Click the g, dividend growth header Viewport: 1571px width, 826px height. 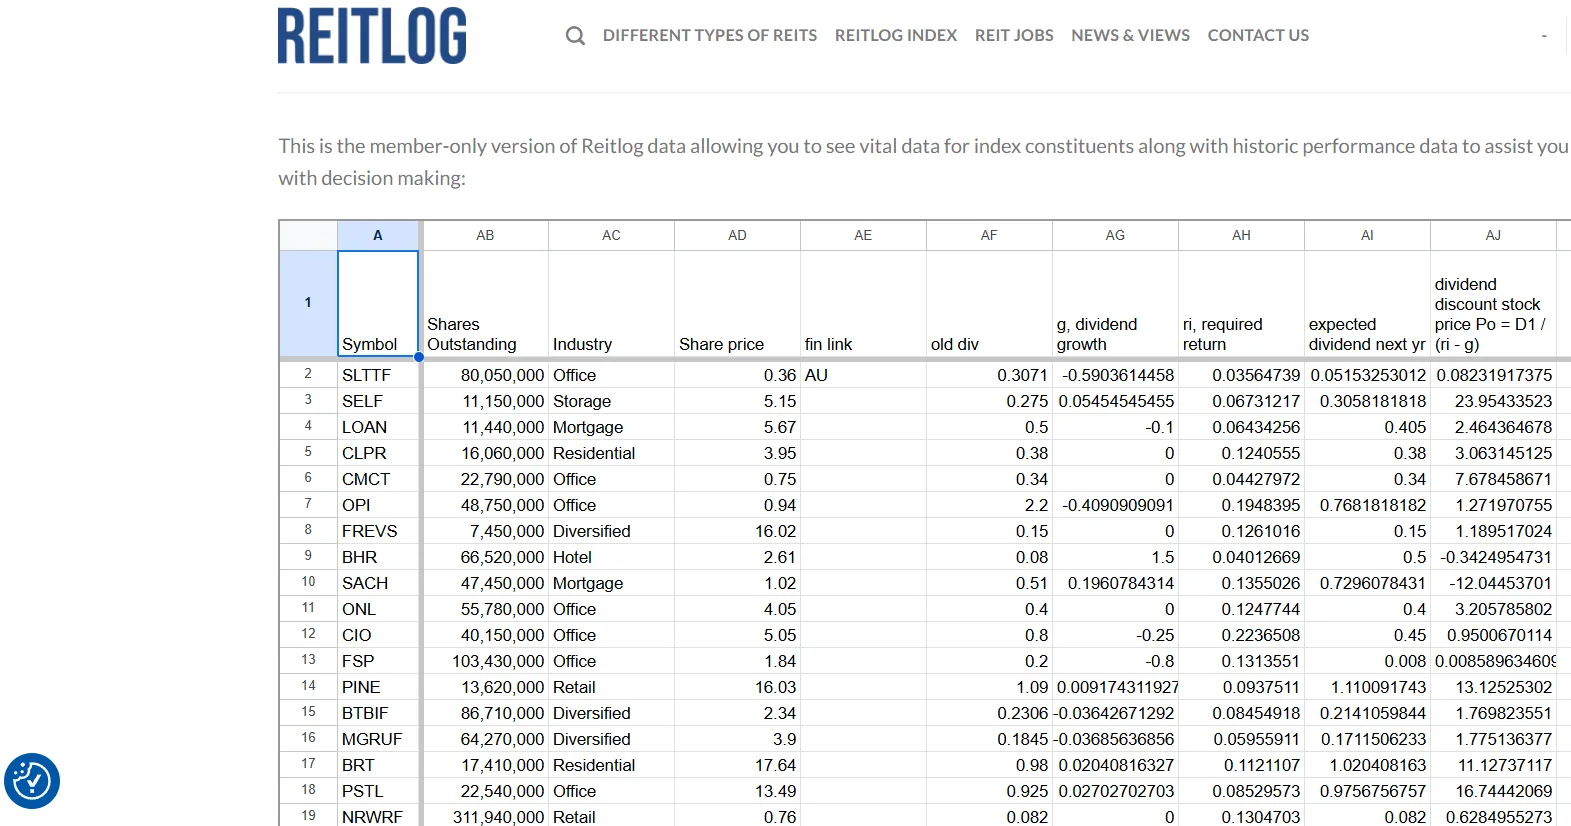tap(1115, 303)
